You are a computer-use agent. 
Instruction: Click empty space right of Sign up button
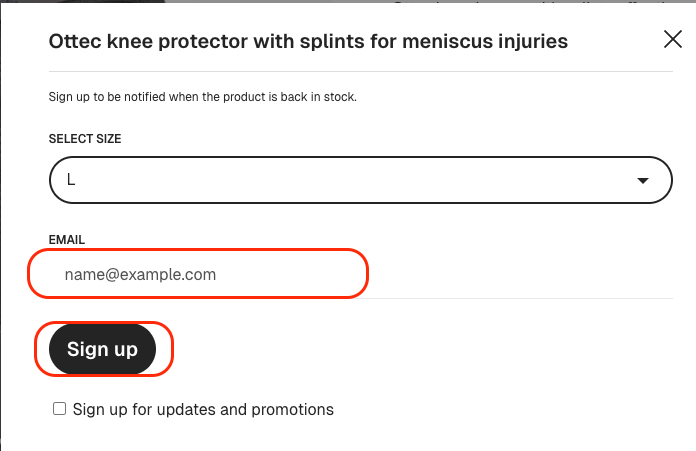pyautogui.click(x=420, y=349)
